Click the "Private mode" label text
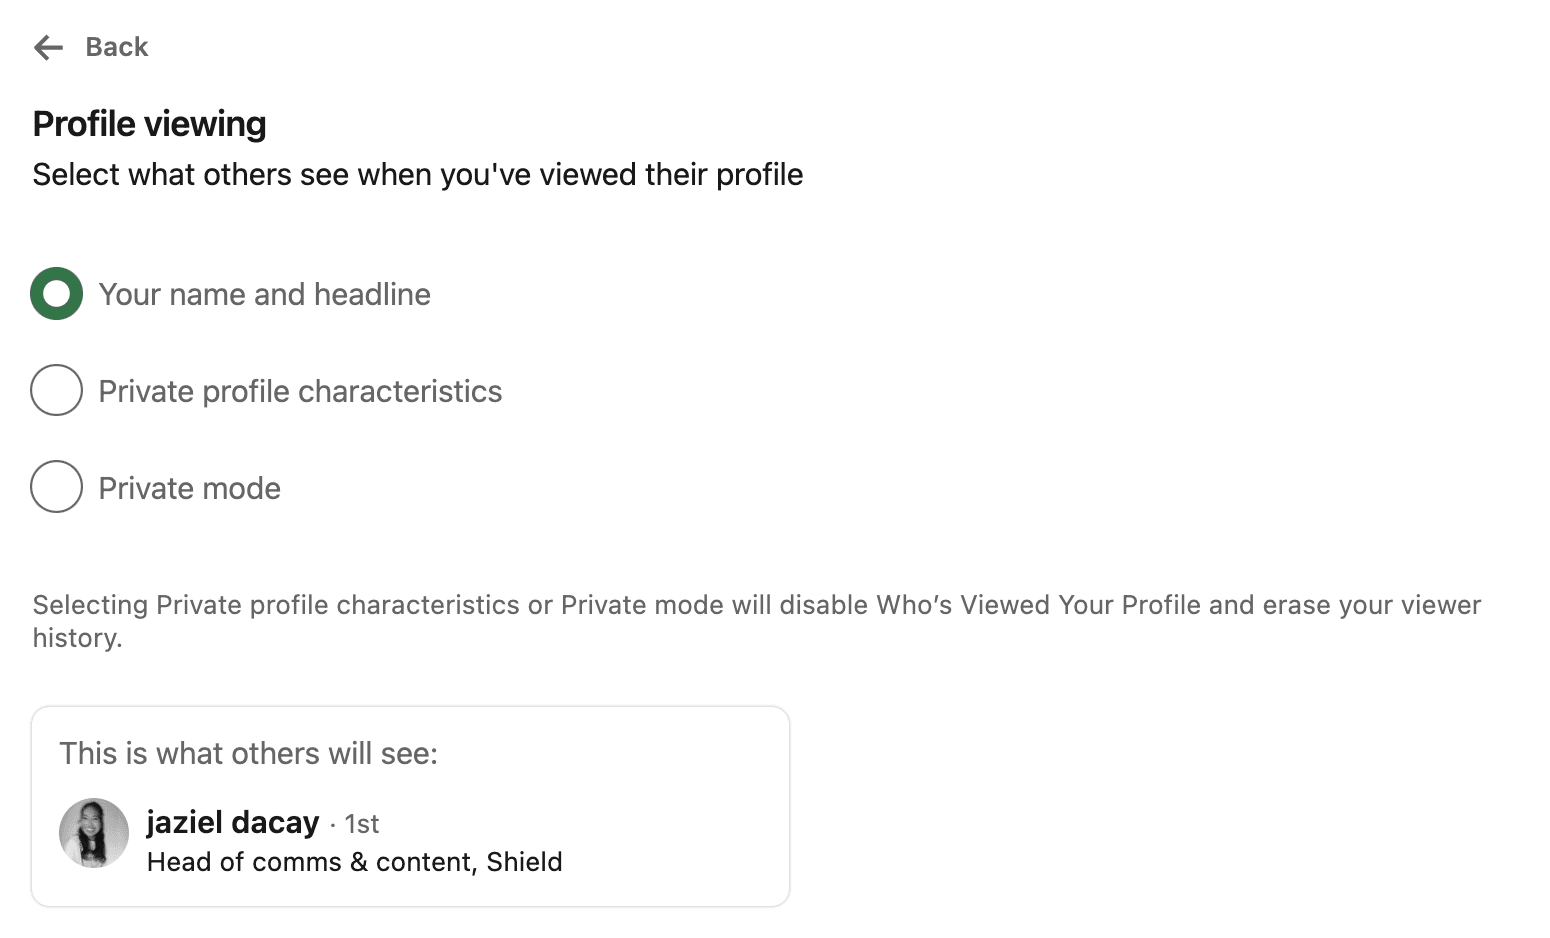This screenshot has height=938, width=1550. point(189,488)
